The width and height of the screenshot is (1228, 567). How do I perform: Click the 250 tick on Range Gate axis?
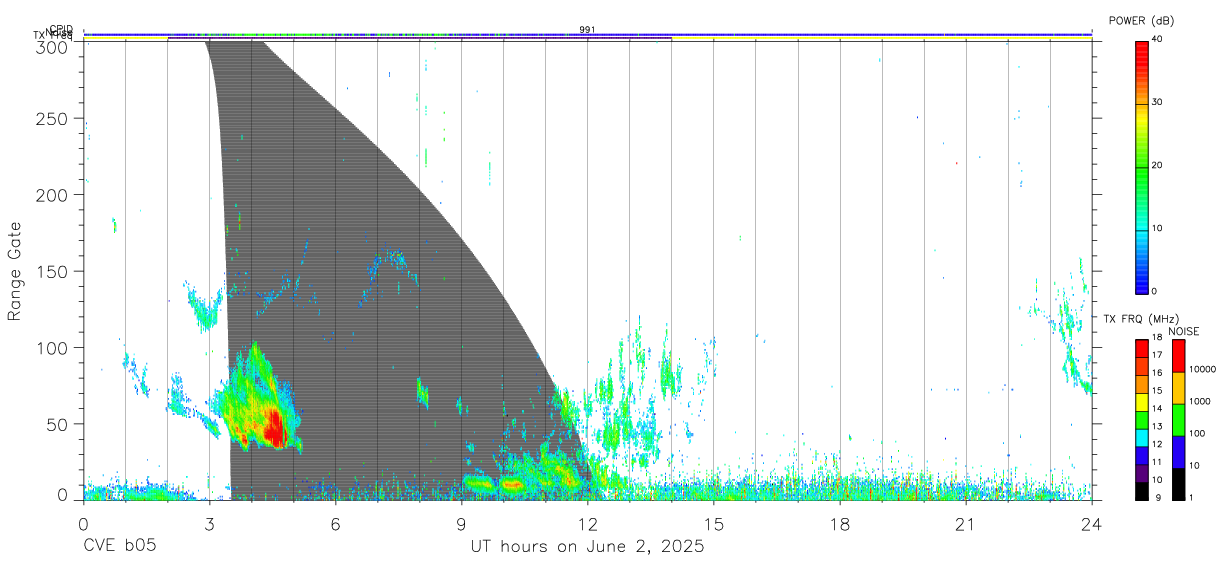pyautogui.click(x=54, y=118)
